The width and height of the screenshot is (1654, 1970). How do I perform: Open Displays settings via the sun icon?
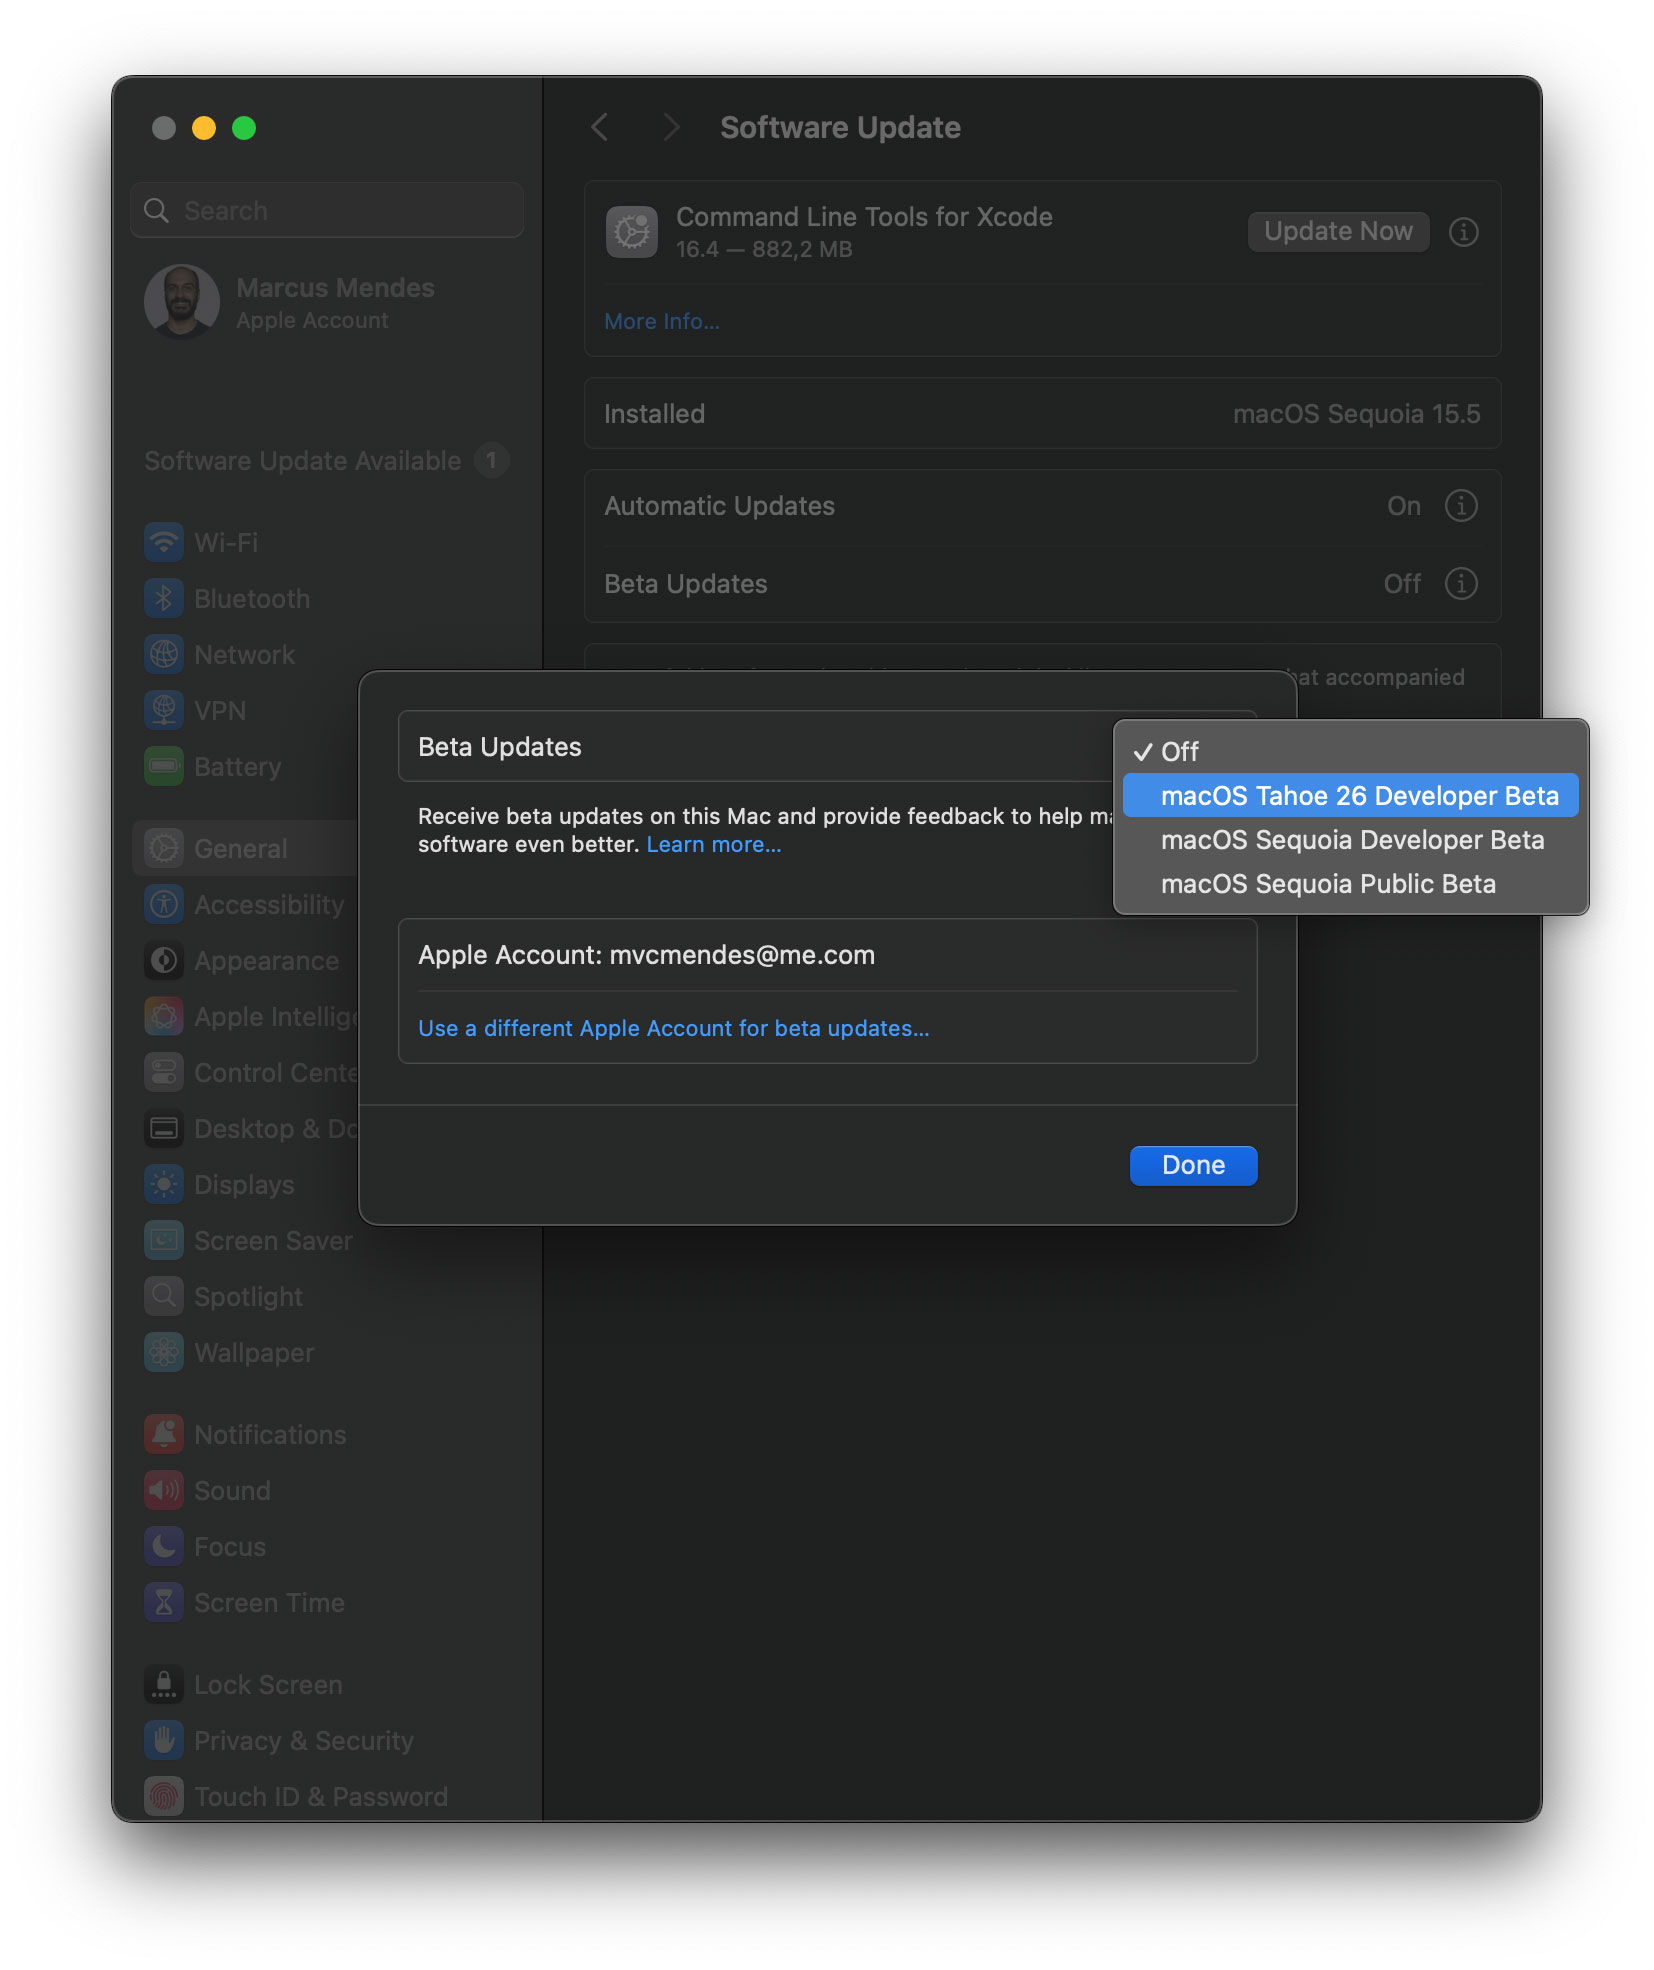point(164,1184)
